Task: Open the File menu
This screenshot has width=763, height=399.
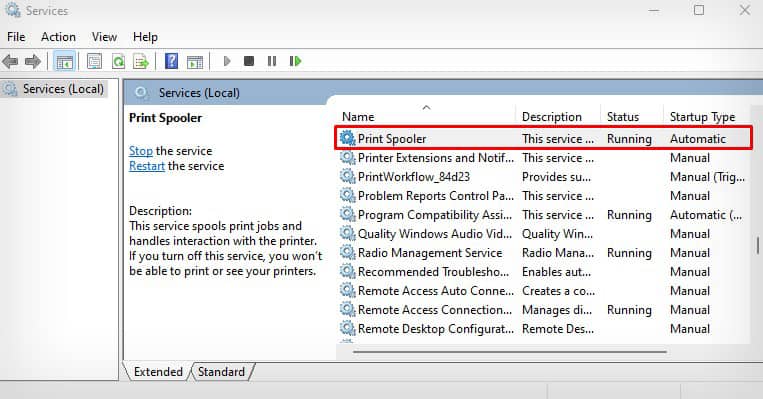Action: (x=16, y=37)
